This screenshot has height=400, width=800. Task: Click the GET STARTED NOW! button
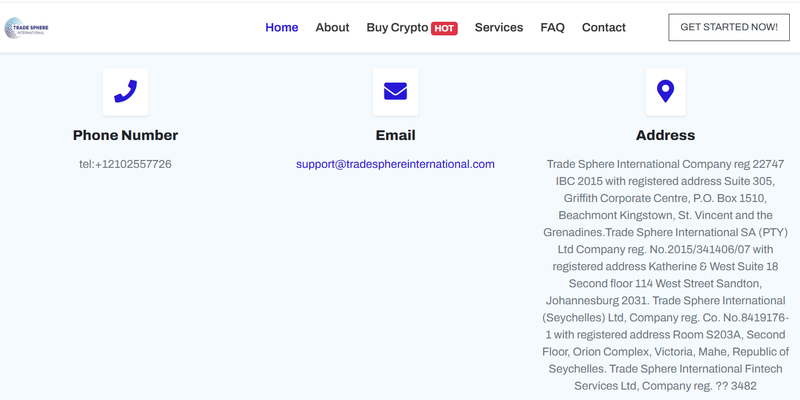[x=729, y=27]
